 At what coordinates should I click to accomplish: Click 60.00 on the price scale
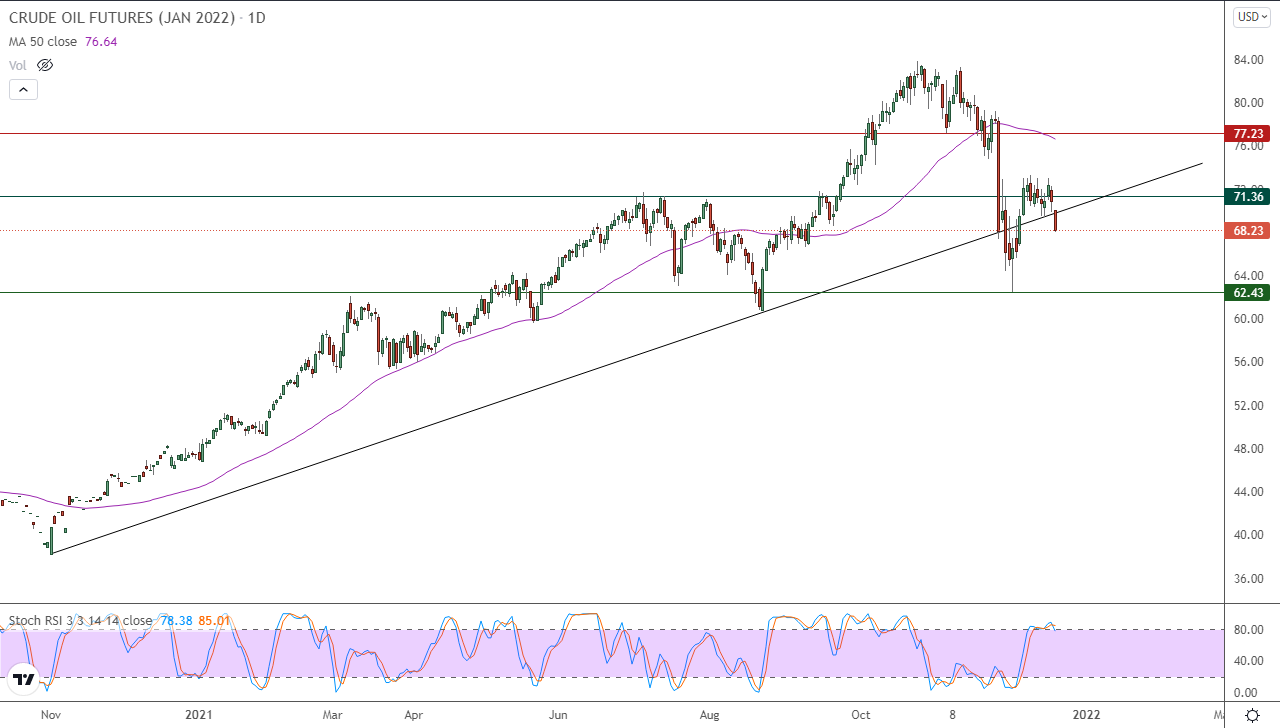click(x=1249, y=319)
